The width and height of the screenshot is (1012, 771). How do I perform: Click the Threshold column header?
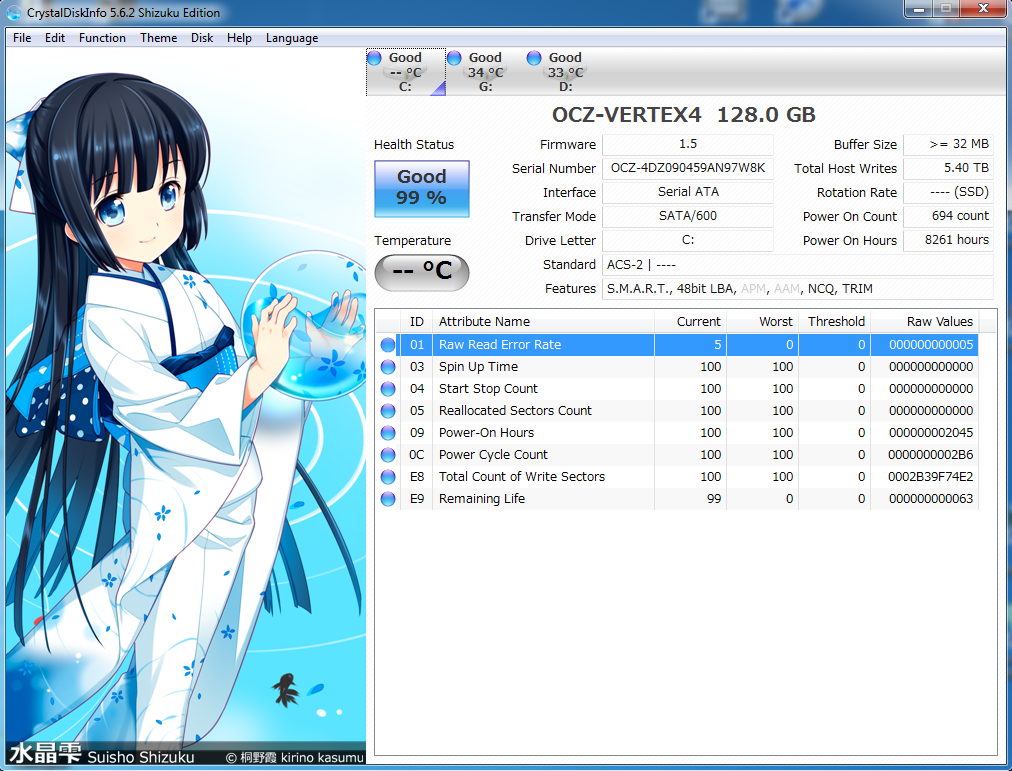[835, 321]
